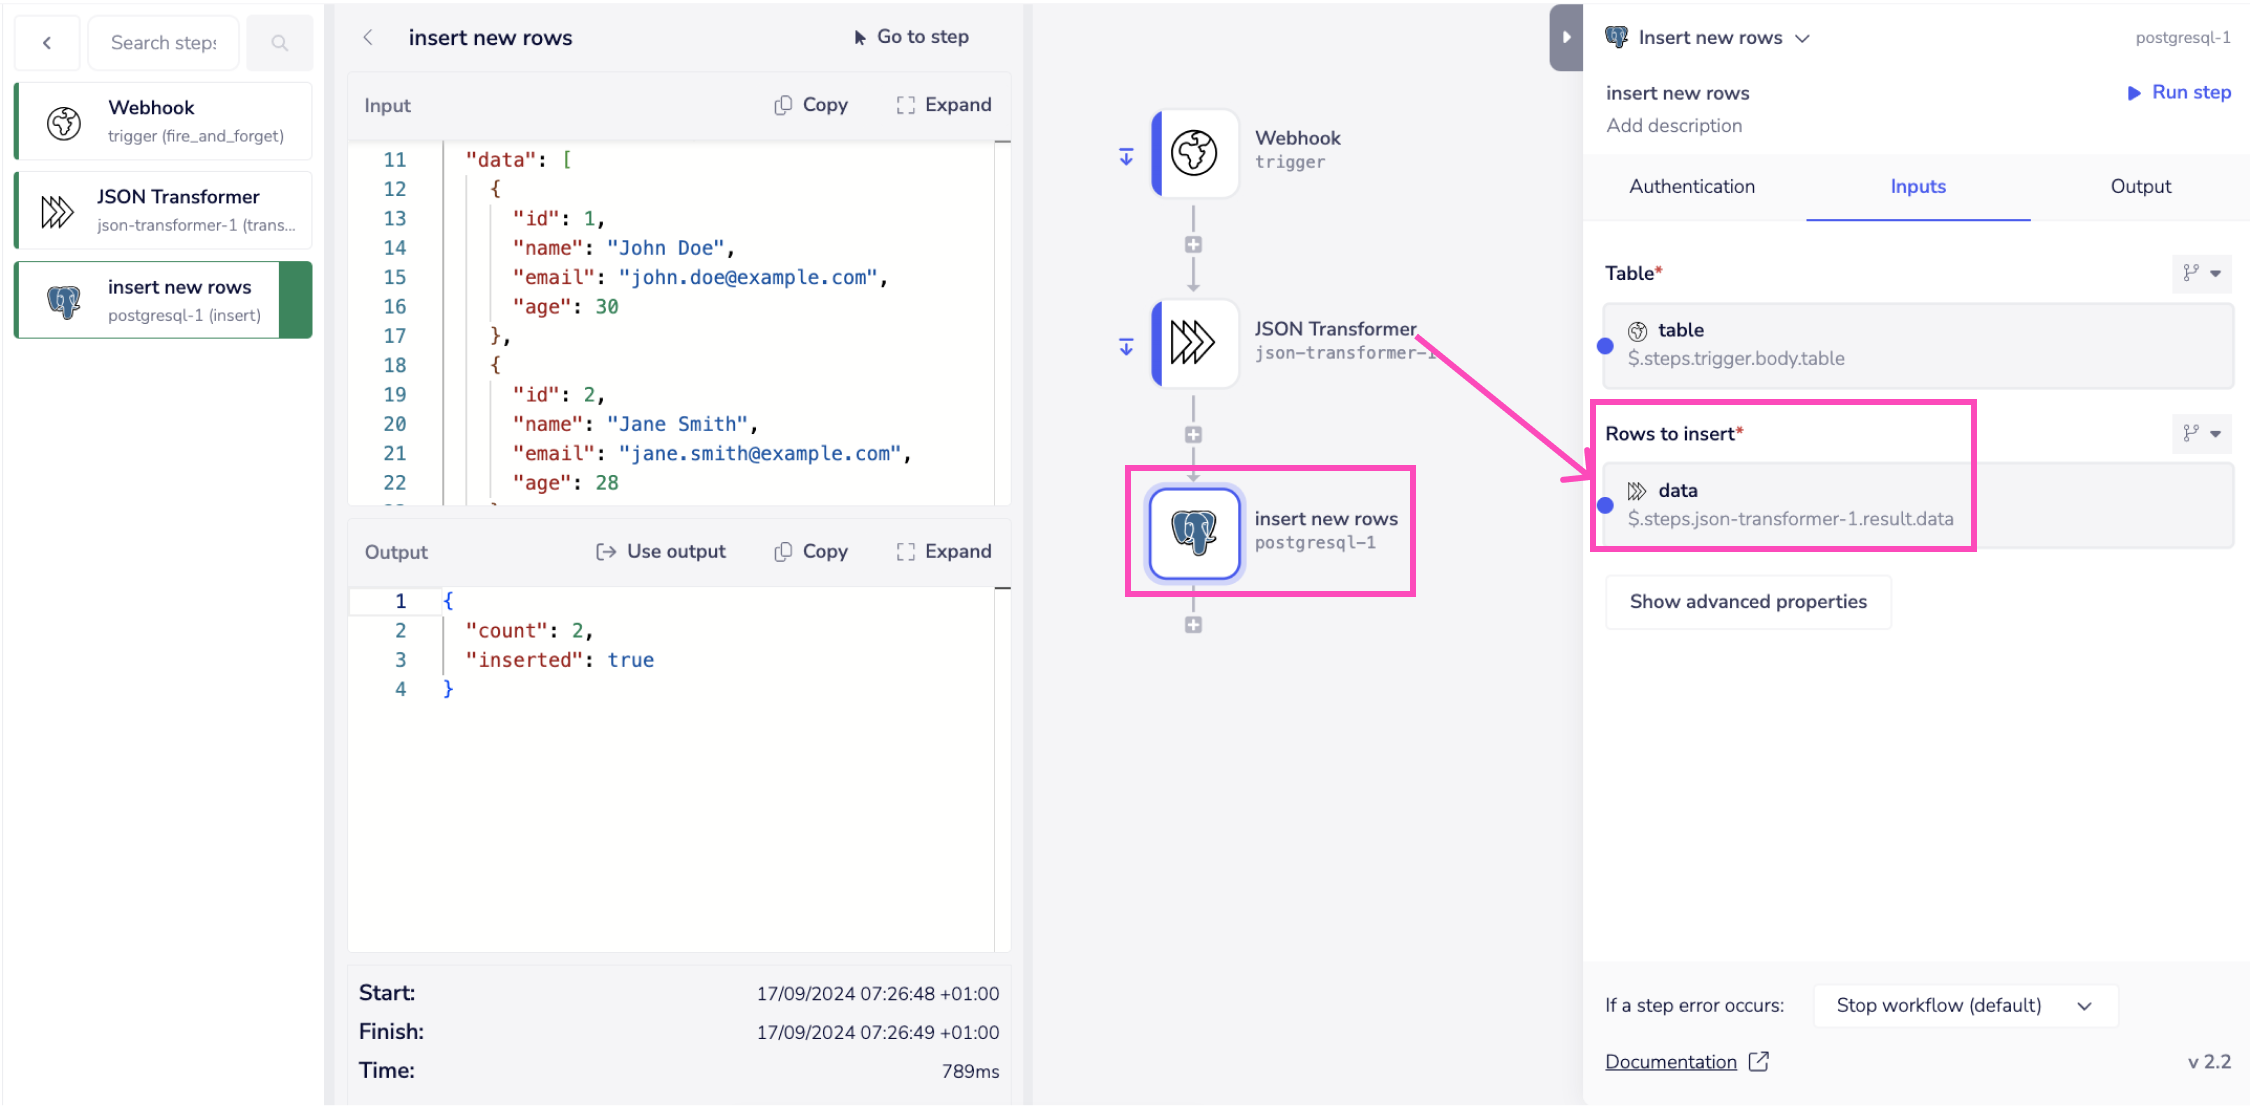The height and width of the screenshot is (1106, 2250).
Task: Select the Webhook globe icon in the canvas
Action: pyautogui.click(x=1192, y=154)
